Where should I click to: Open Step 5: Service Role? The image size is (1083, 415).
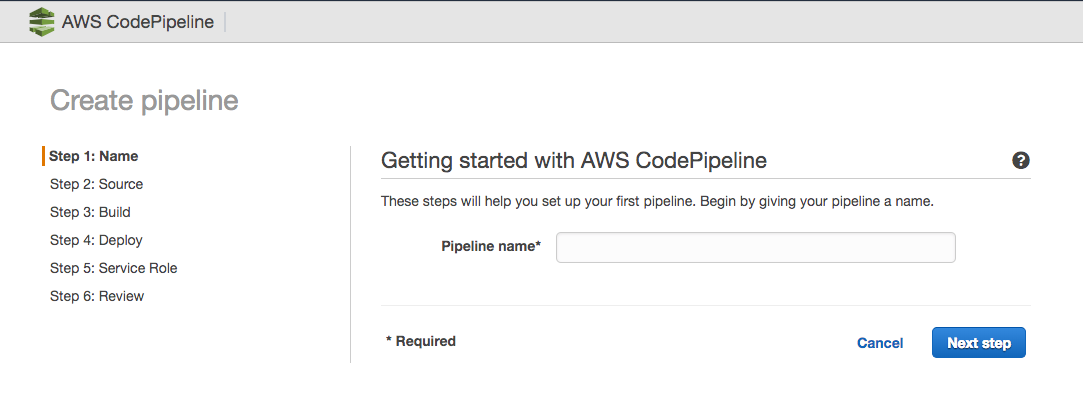[x=114, y=268]
